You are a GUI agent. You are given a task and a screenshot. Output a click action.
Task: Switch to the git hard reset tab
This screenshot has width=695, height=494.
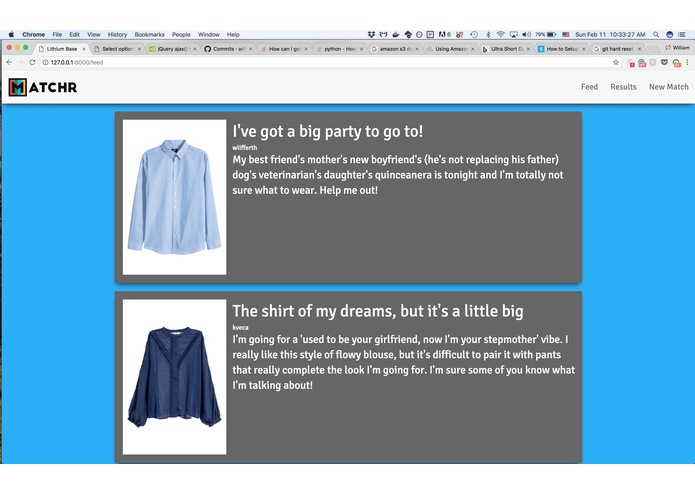tap(617, 49)
